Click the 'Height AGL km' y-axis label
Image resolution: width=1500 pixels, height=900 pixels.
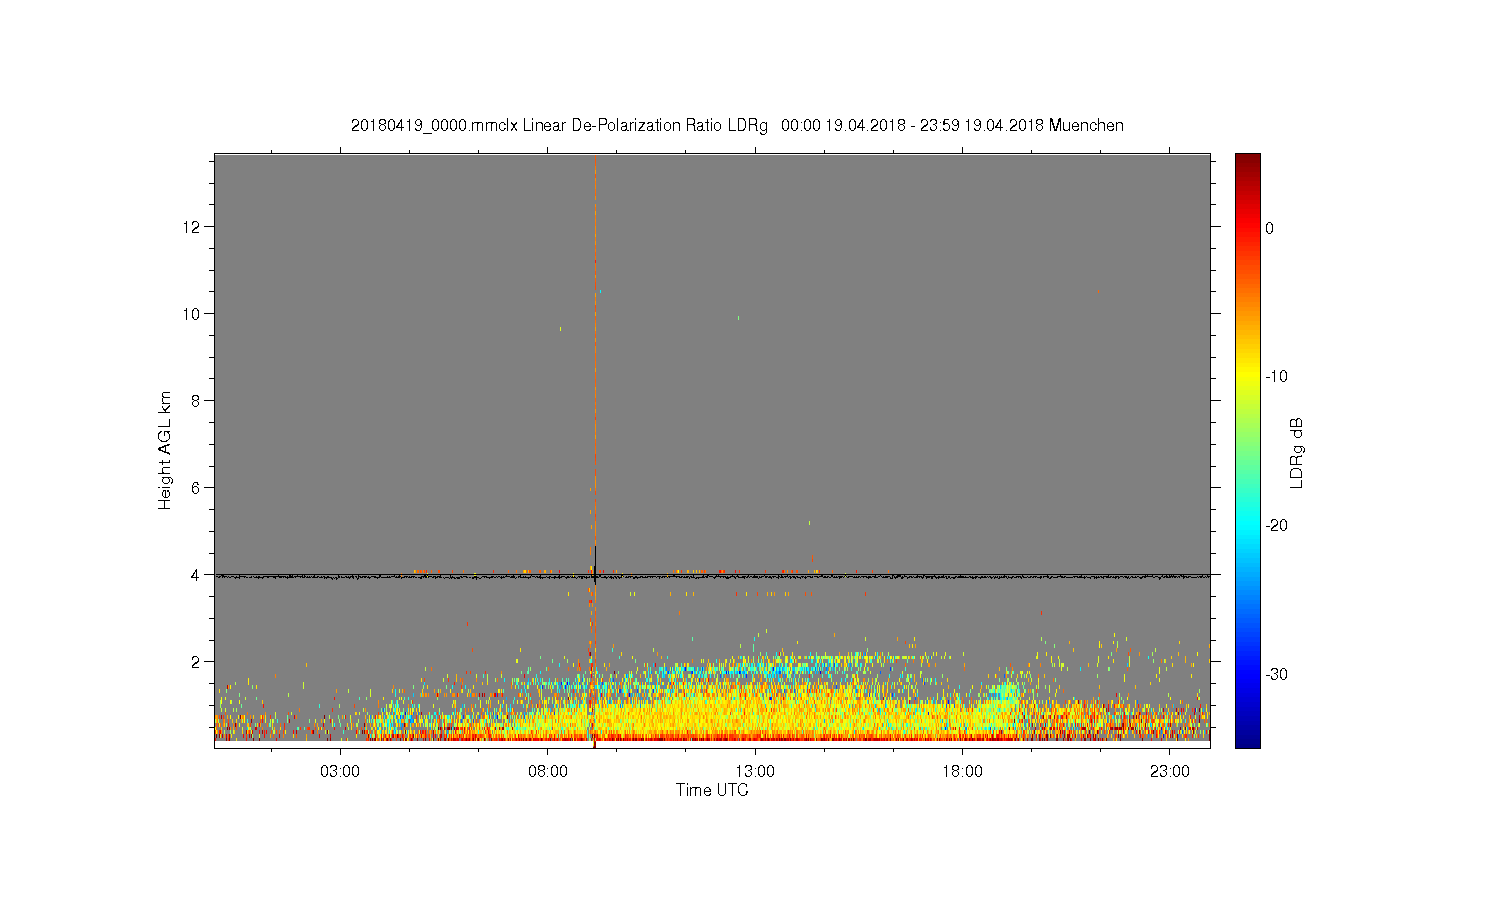click(x=165, y=450)
